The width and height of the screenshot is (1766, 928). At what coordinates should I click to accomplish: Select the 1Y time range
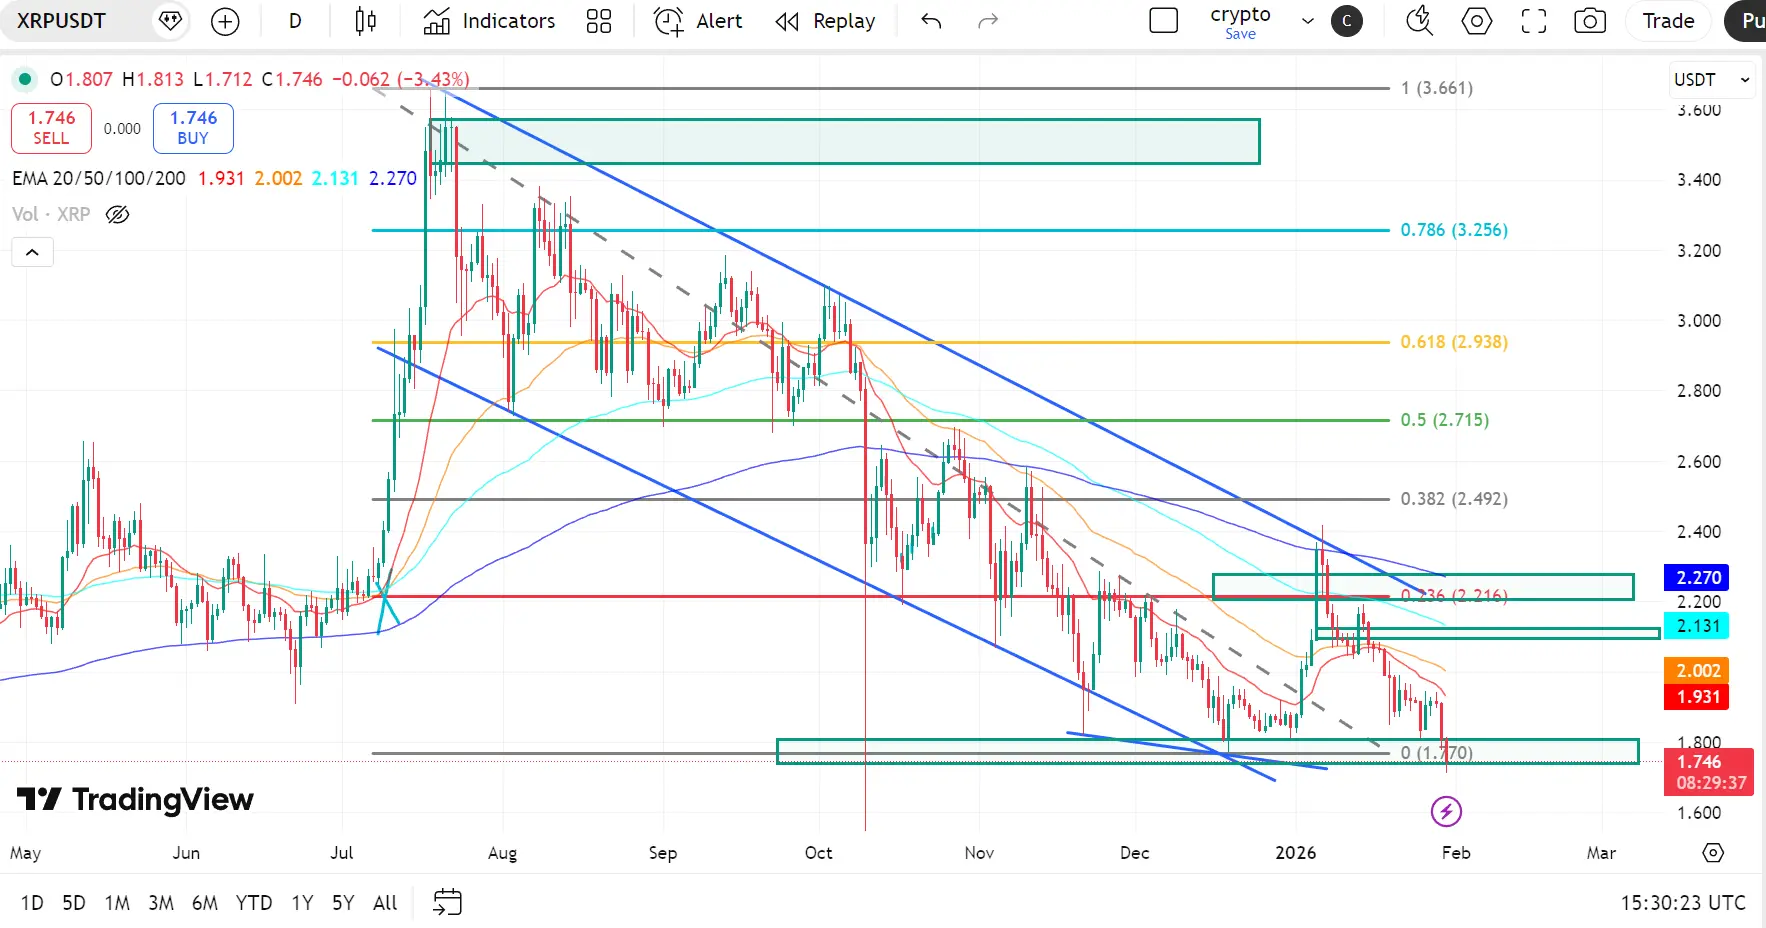pos(302,903)
